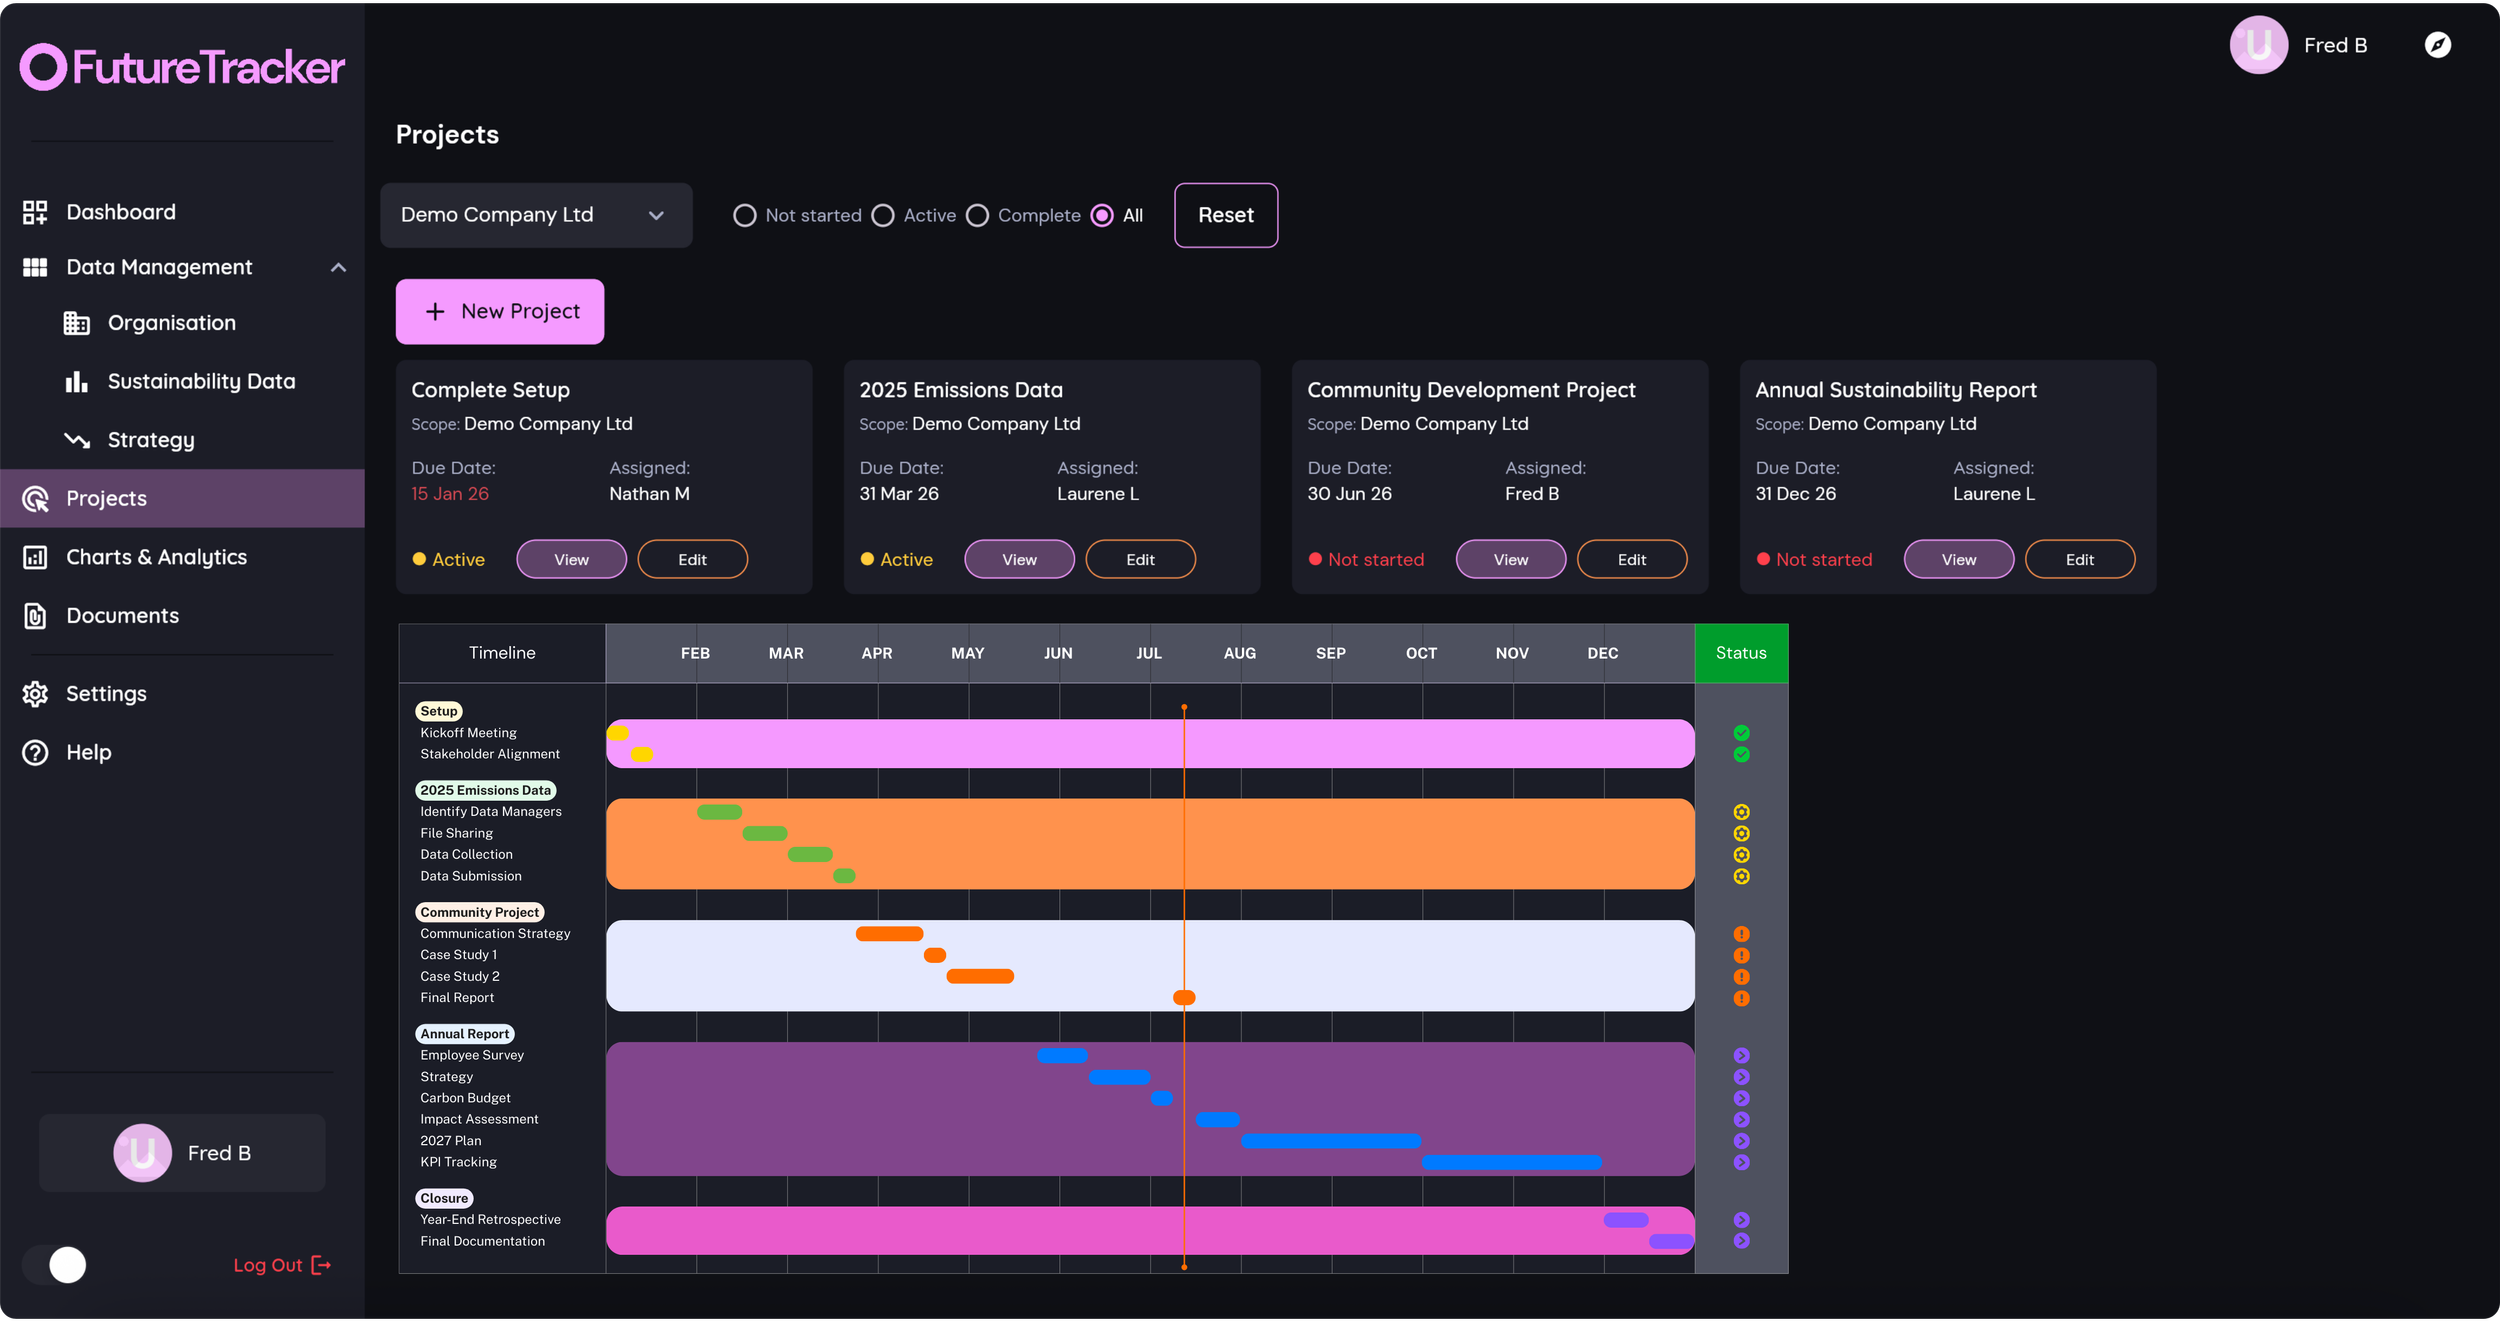The width and height of the screenshot is (2500, 1322).
Task: Click the Help question mark icon
Action: (35, 753)
